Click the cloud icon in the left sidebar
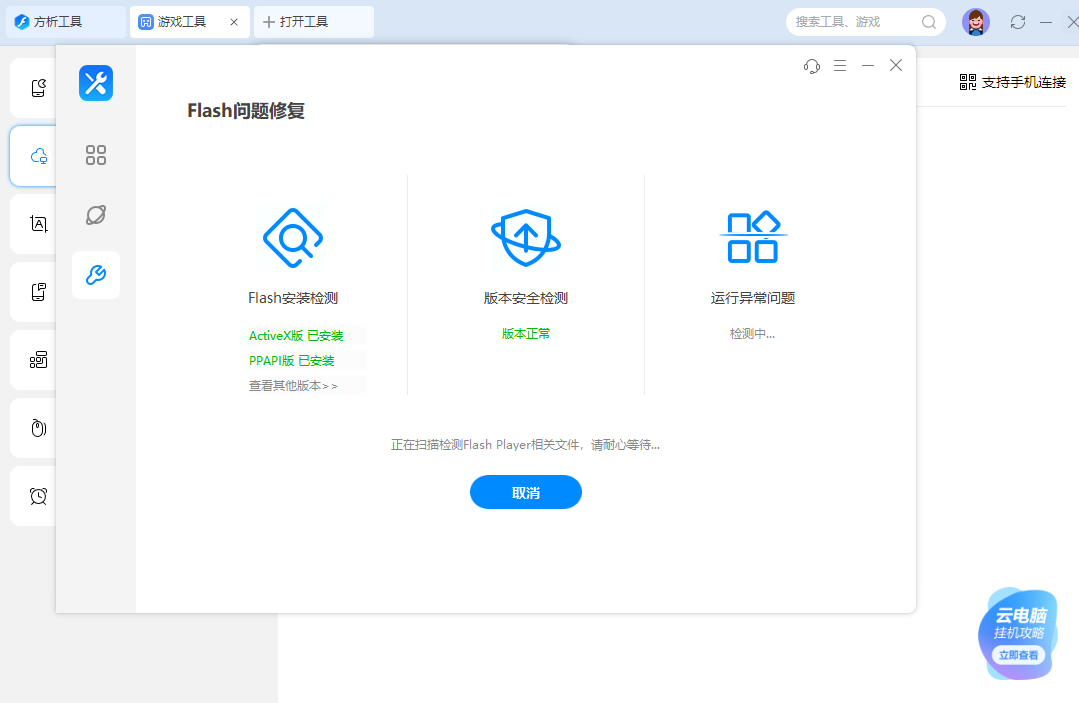This screenshot has width=1079, height=703. point(36,155)
